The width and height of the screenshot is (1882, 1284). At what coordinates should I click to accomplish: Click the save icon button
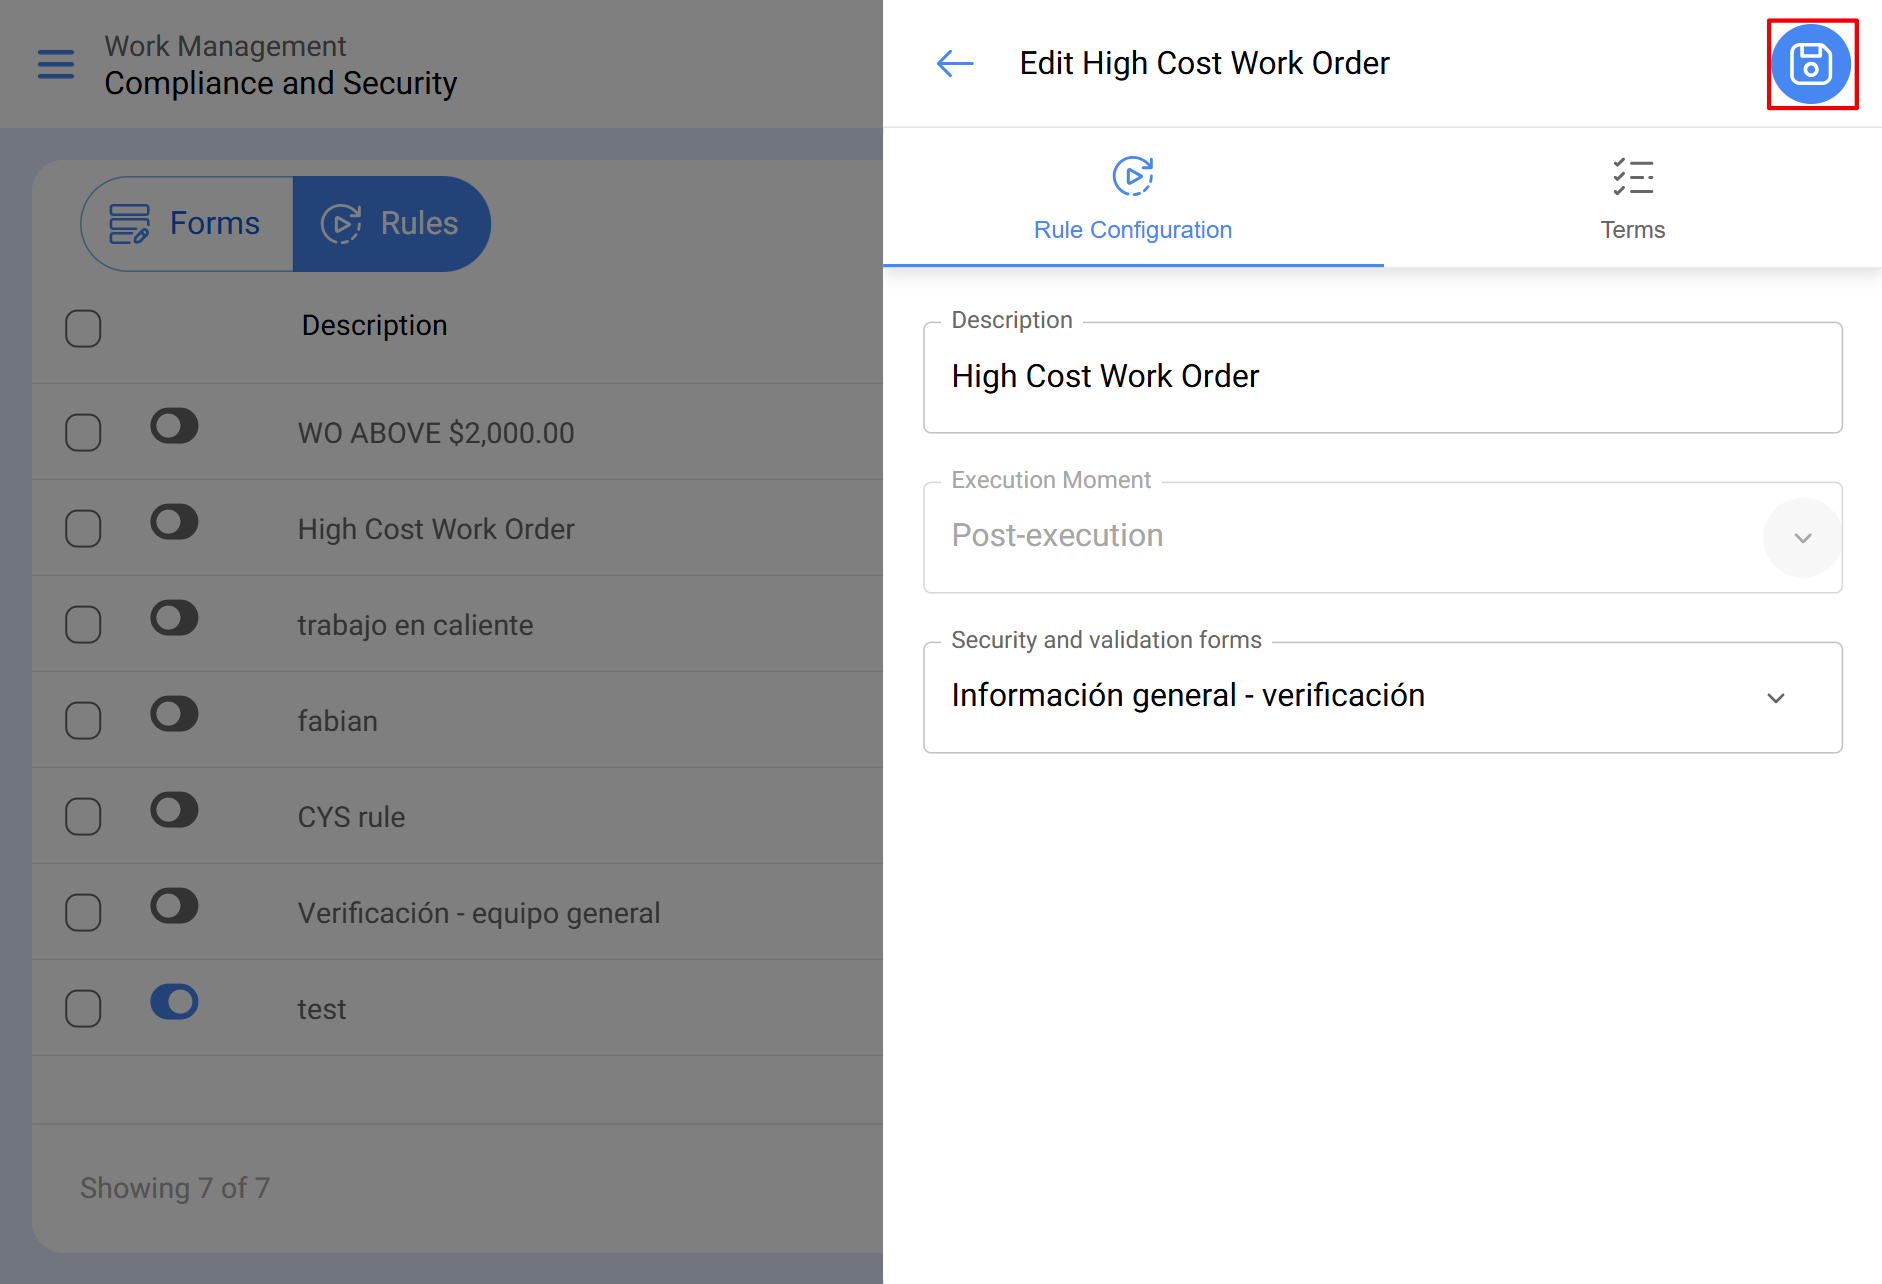[x=1811, y=64]
